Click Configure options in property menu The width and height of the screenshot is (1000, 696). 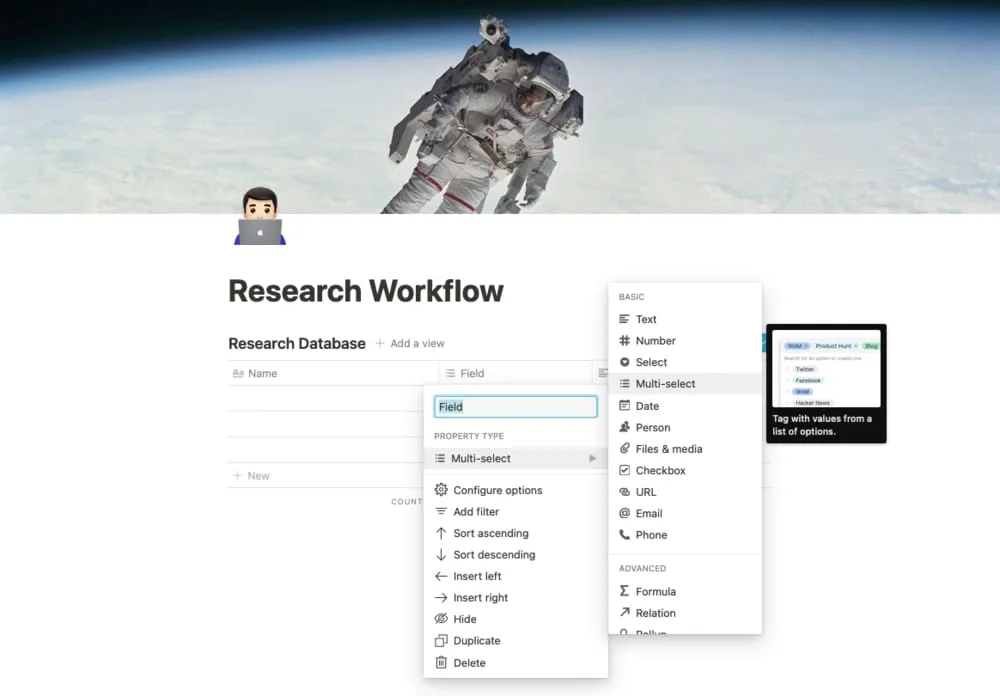[x=515, y=490]
